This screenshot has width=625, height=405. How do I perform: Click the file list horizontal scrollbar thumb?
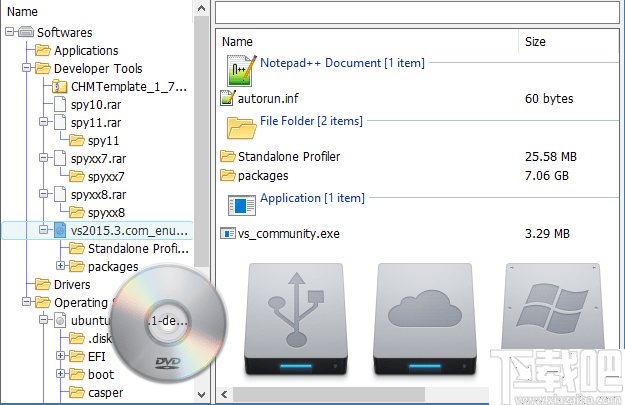point(329,395)
